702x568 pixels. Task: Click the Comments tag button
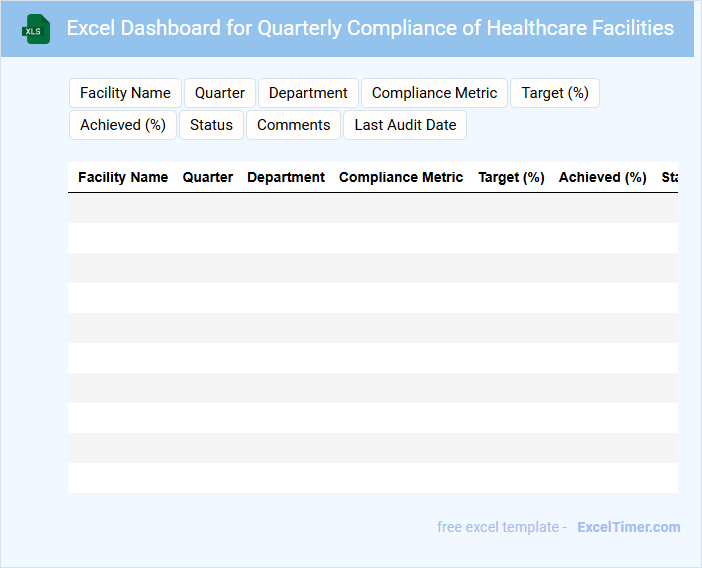293,125
